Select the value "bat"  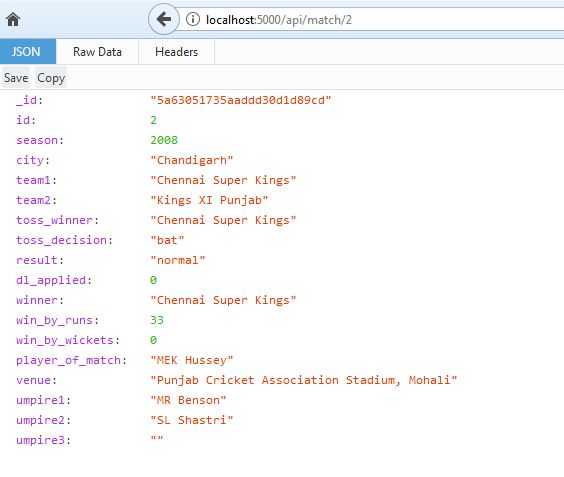pos(167,240)
